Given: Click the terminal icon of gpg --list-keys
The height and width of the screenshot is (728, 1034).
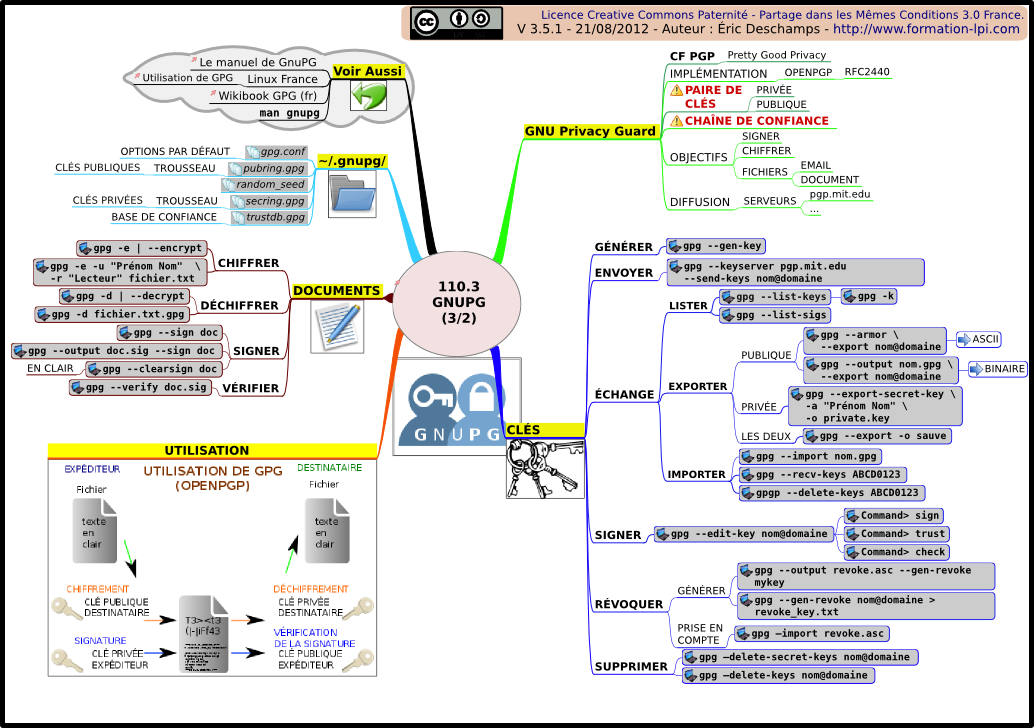Looking at the screenshot, I should (x=728, y=297).
